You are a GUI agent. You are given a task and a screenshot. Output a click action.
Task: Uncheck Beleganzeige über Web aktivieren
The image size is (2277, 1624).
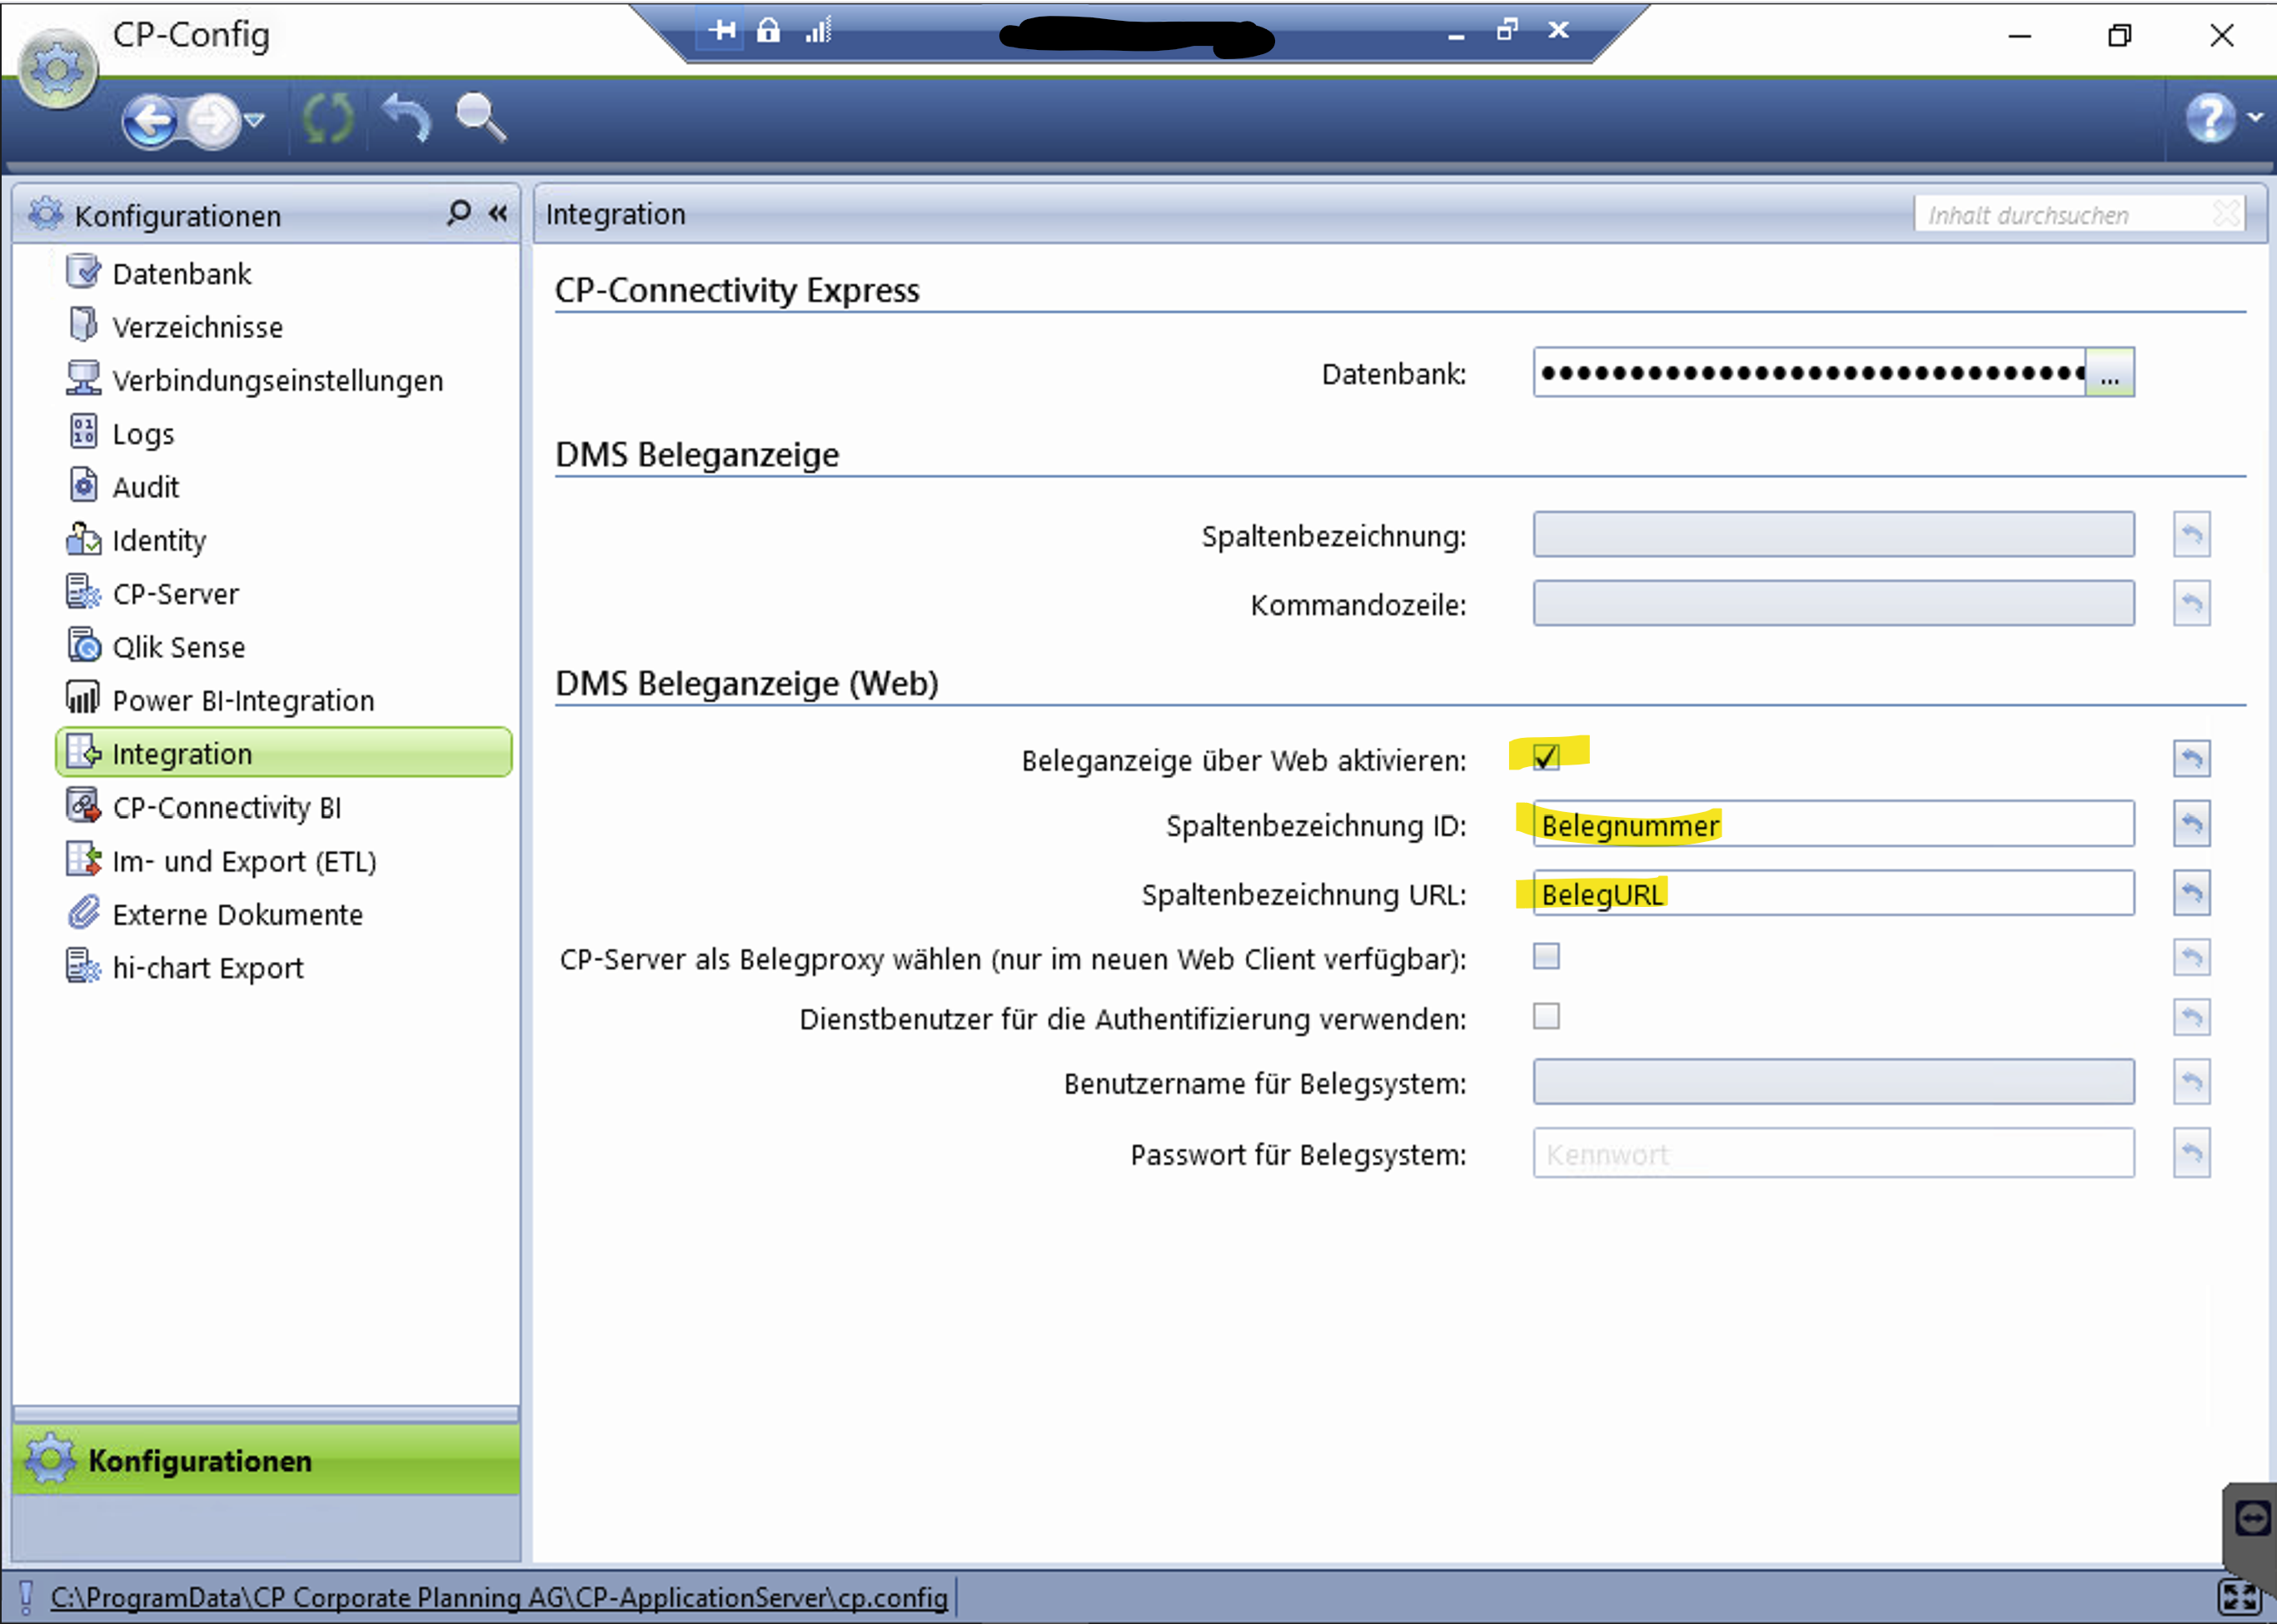(x=1545, y=757)
